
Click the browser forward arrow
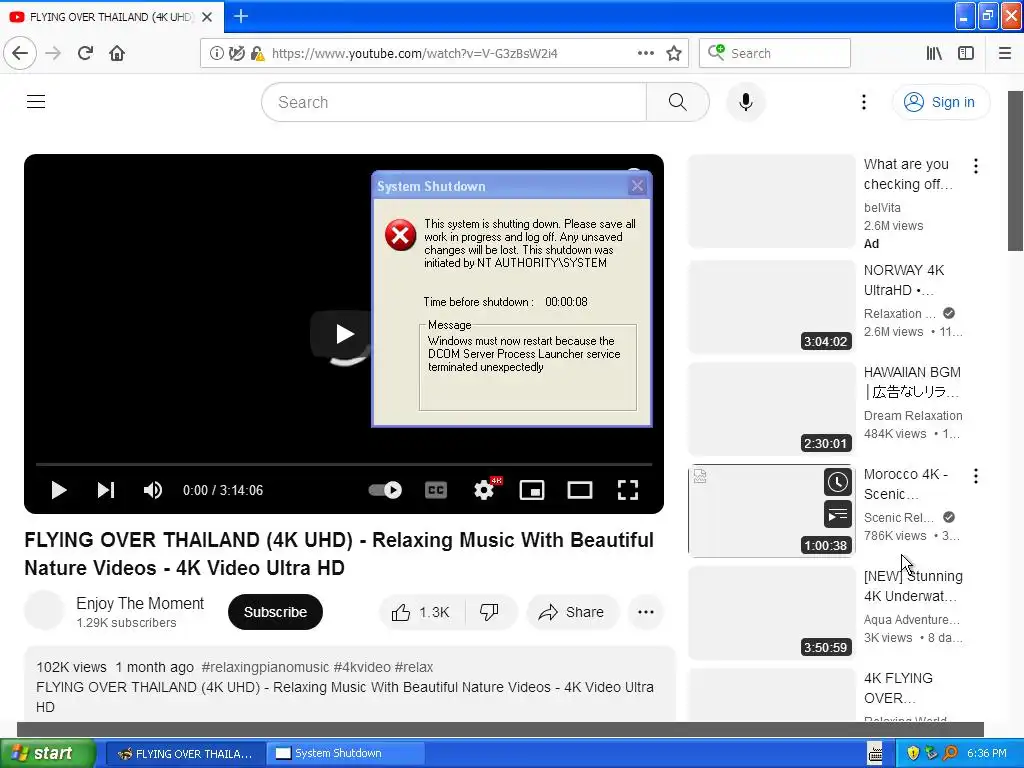pos(53,53)
